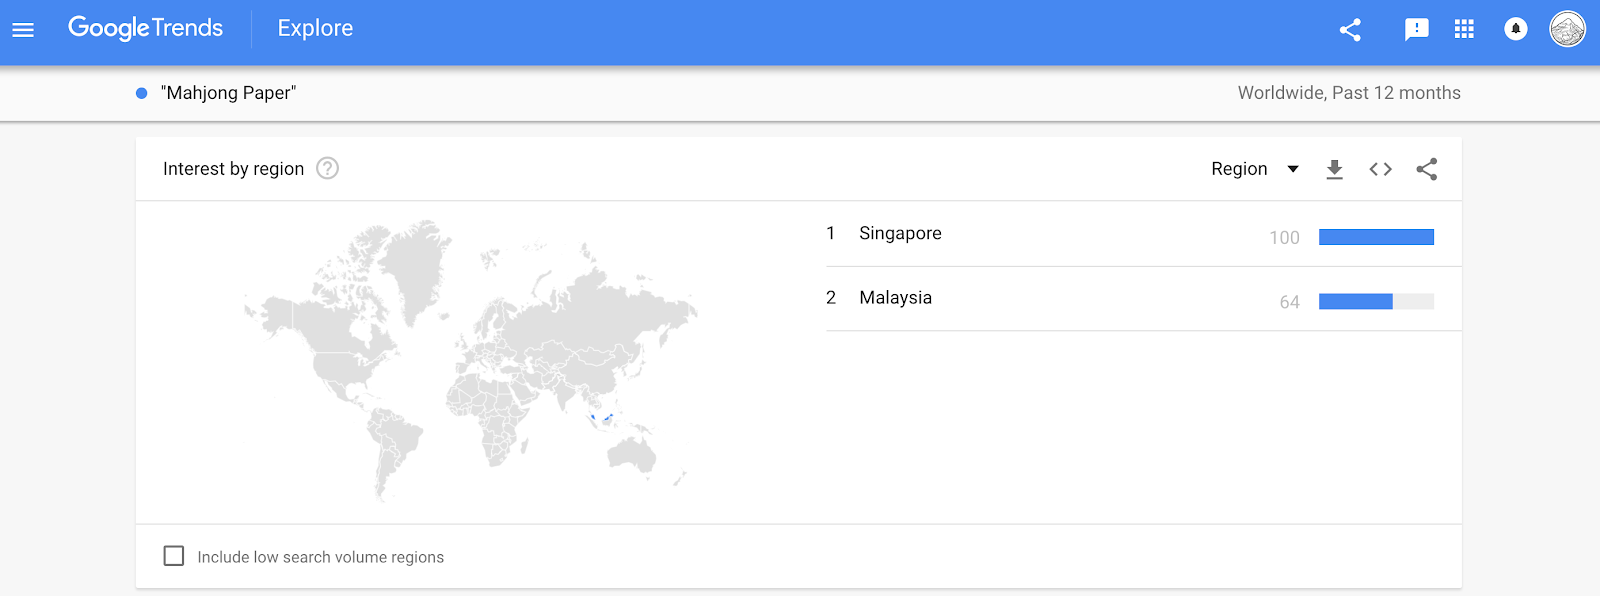Open the Google Trends home logo
The height and width of the screenshot is (596, 1600).
[146, 28]
